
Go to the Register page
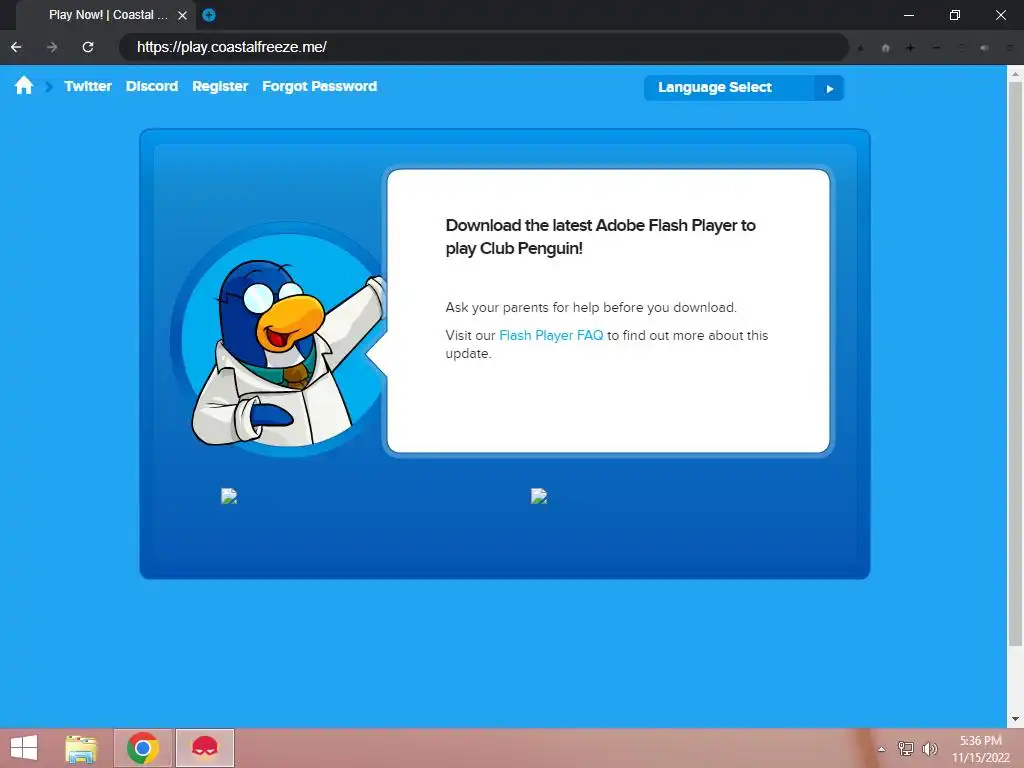pos(220,86)
